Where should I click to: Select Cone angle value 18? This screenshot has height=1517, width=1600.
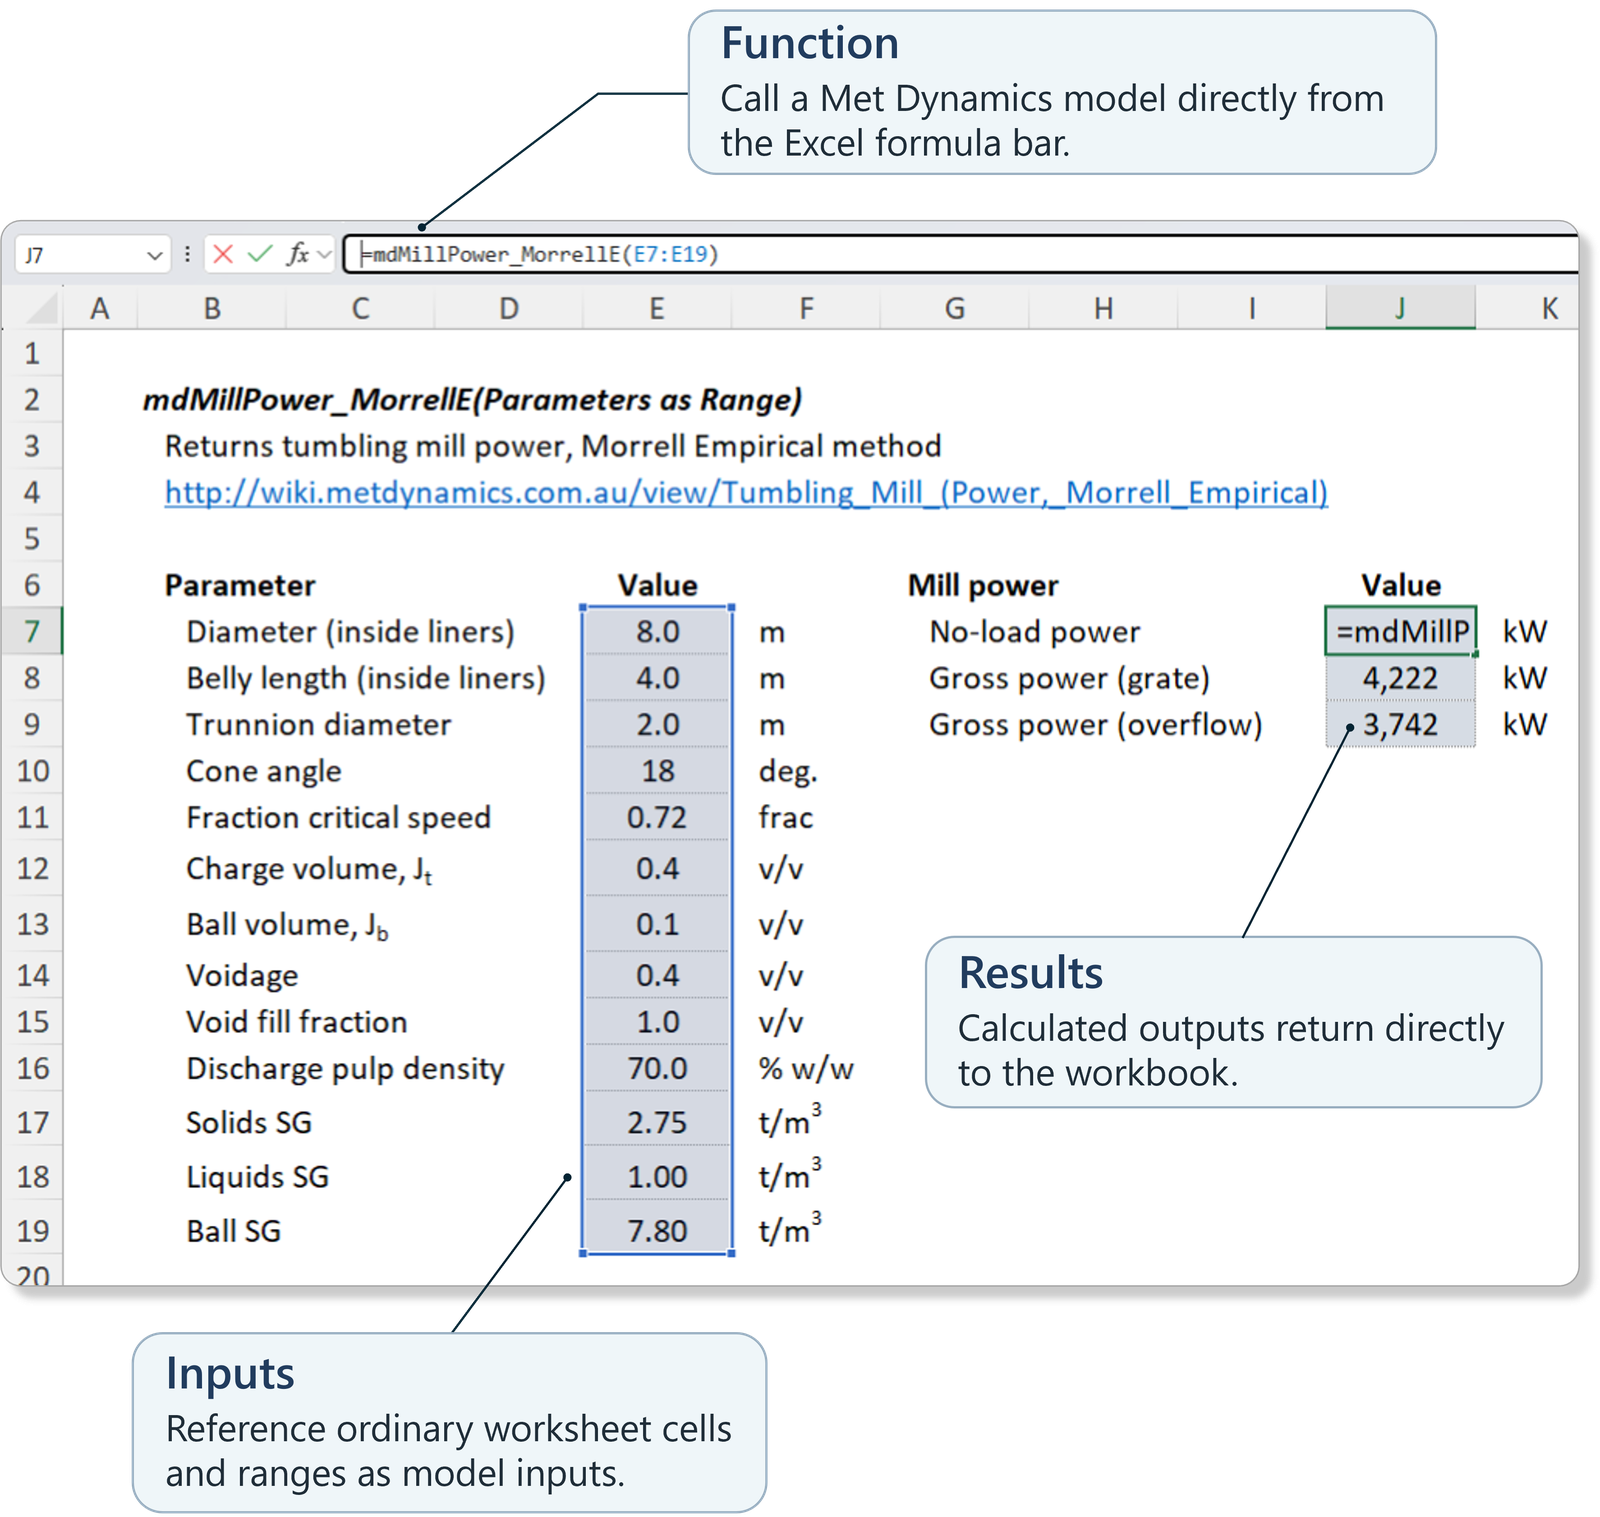click(657, 771)
